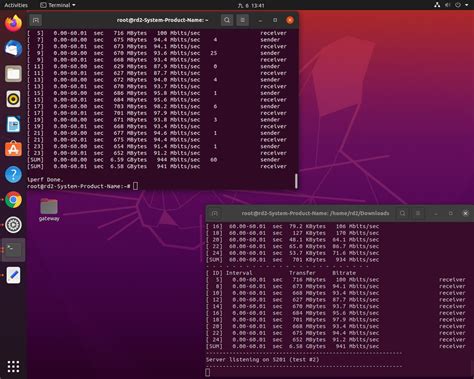The width and height of the screenshot is (474, 379).
Task: Click new tab icon in Downloads terminal
Action: 215,213
